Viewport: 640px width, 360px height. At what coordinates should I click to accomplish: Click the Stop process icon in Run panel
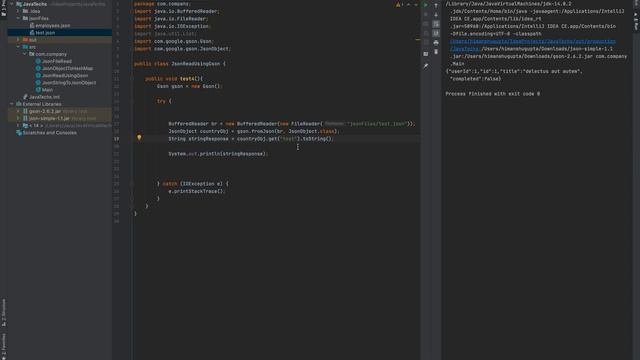click(x=426, y=15)
